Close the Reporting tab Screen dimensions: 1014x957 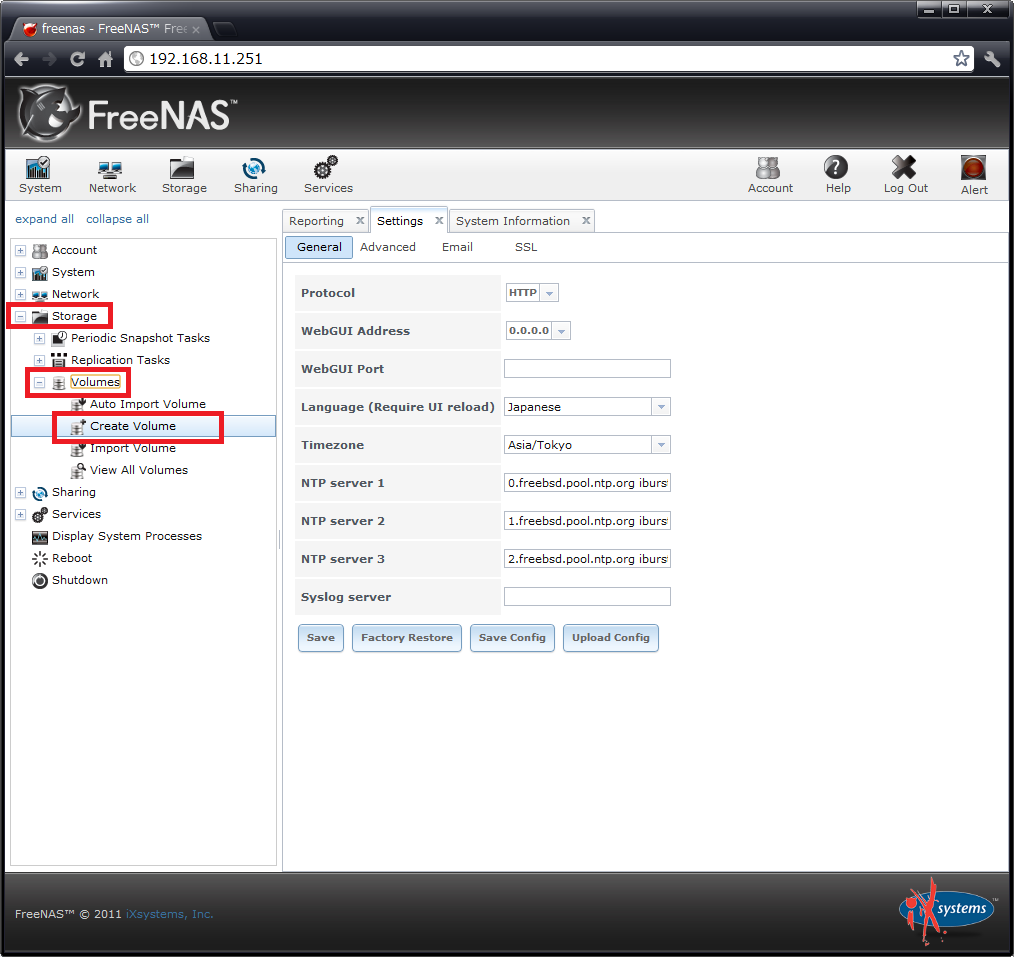pos(360,220)
